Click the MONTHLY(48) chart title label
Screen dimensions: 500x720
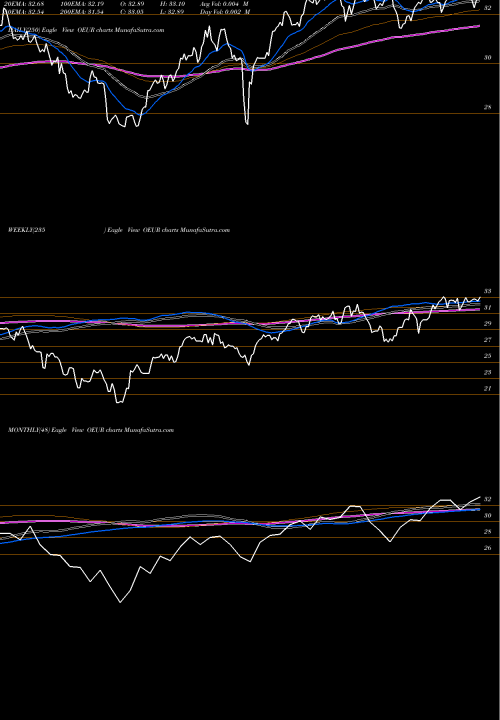pos(90,430)
